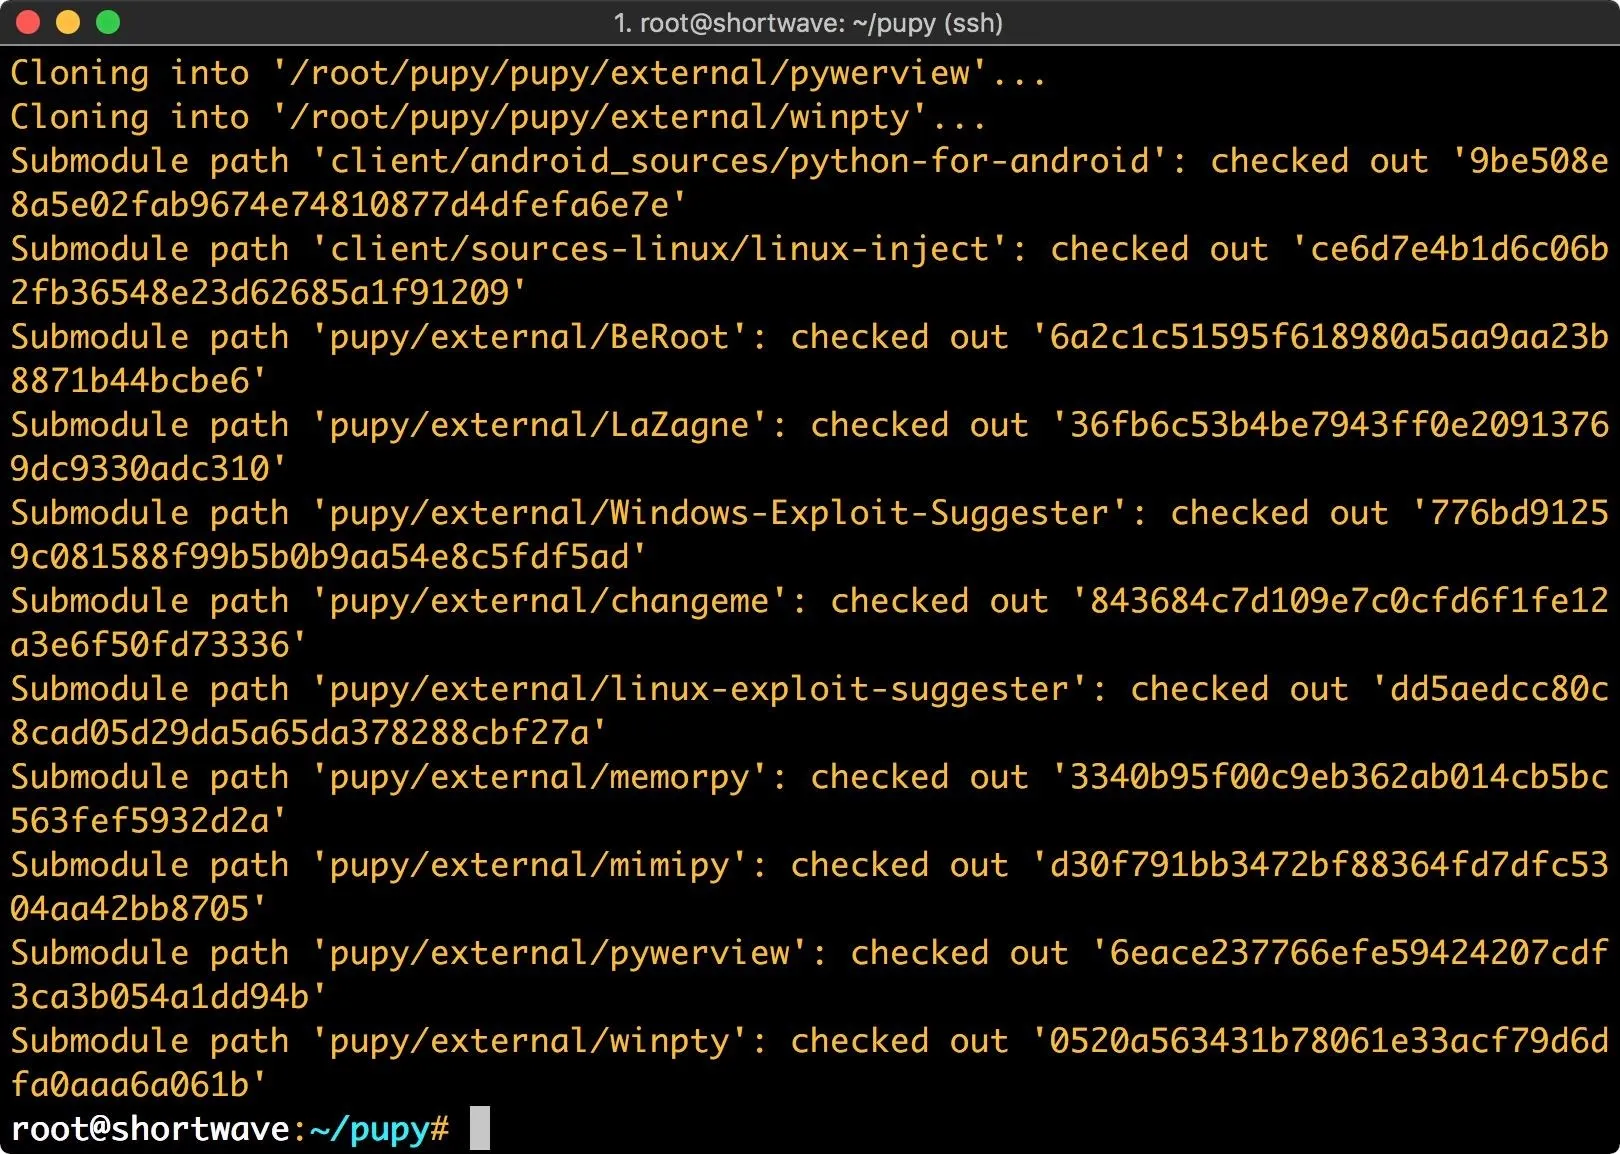Click hash start '843684c7d109e7c0cfd6f1fe12'
This screenshot has width=1620, height=1154.
pyautogui.click(x=1350, y=601)
